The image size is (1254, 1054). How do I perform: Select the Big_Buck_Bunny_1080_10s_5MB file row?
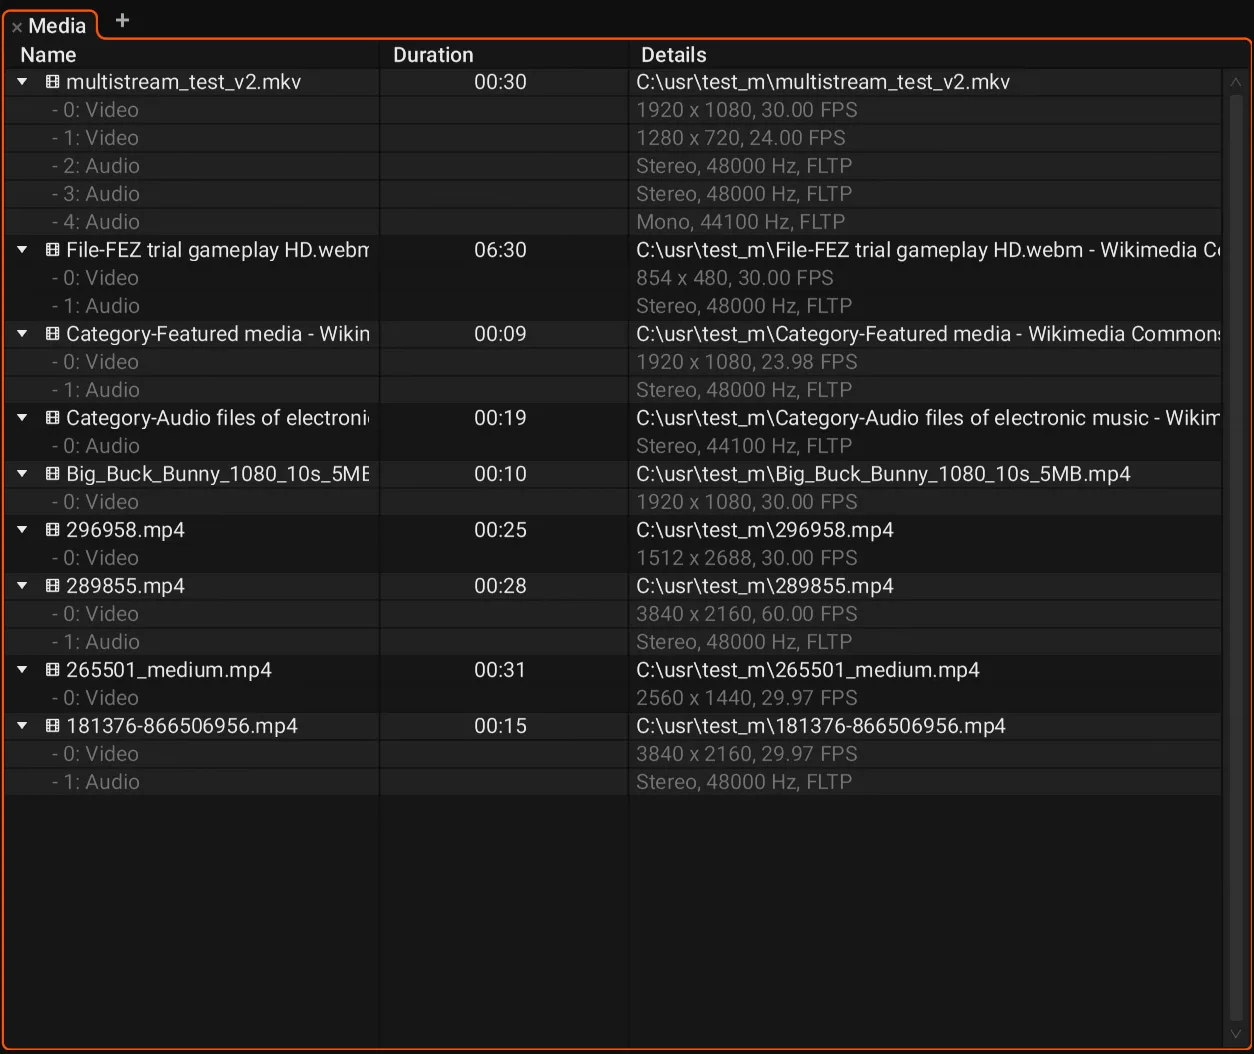click(612, 474)
